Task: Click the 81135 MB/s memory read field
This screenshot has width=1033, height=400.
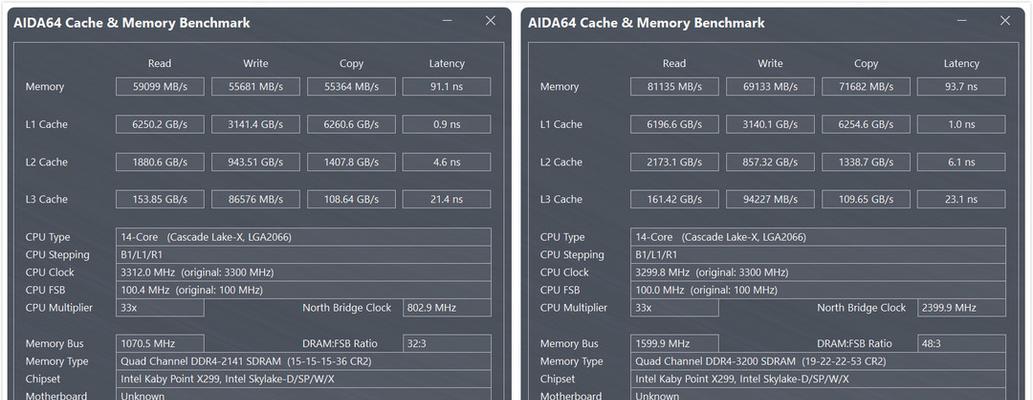Action: click(x=674, y=87)
